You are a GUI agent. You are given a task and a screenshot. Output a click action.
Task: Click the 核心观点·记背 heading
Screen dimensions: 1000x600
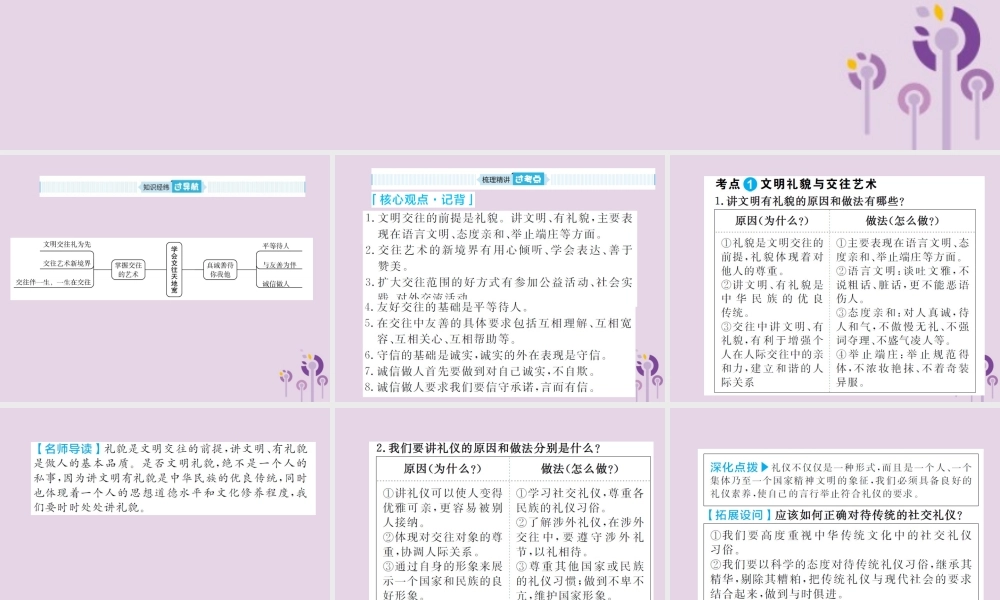click(422, 200)
